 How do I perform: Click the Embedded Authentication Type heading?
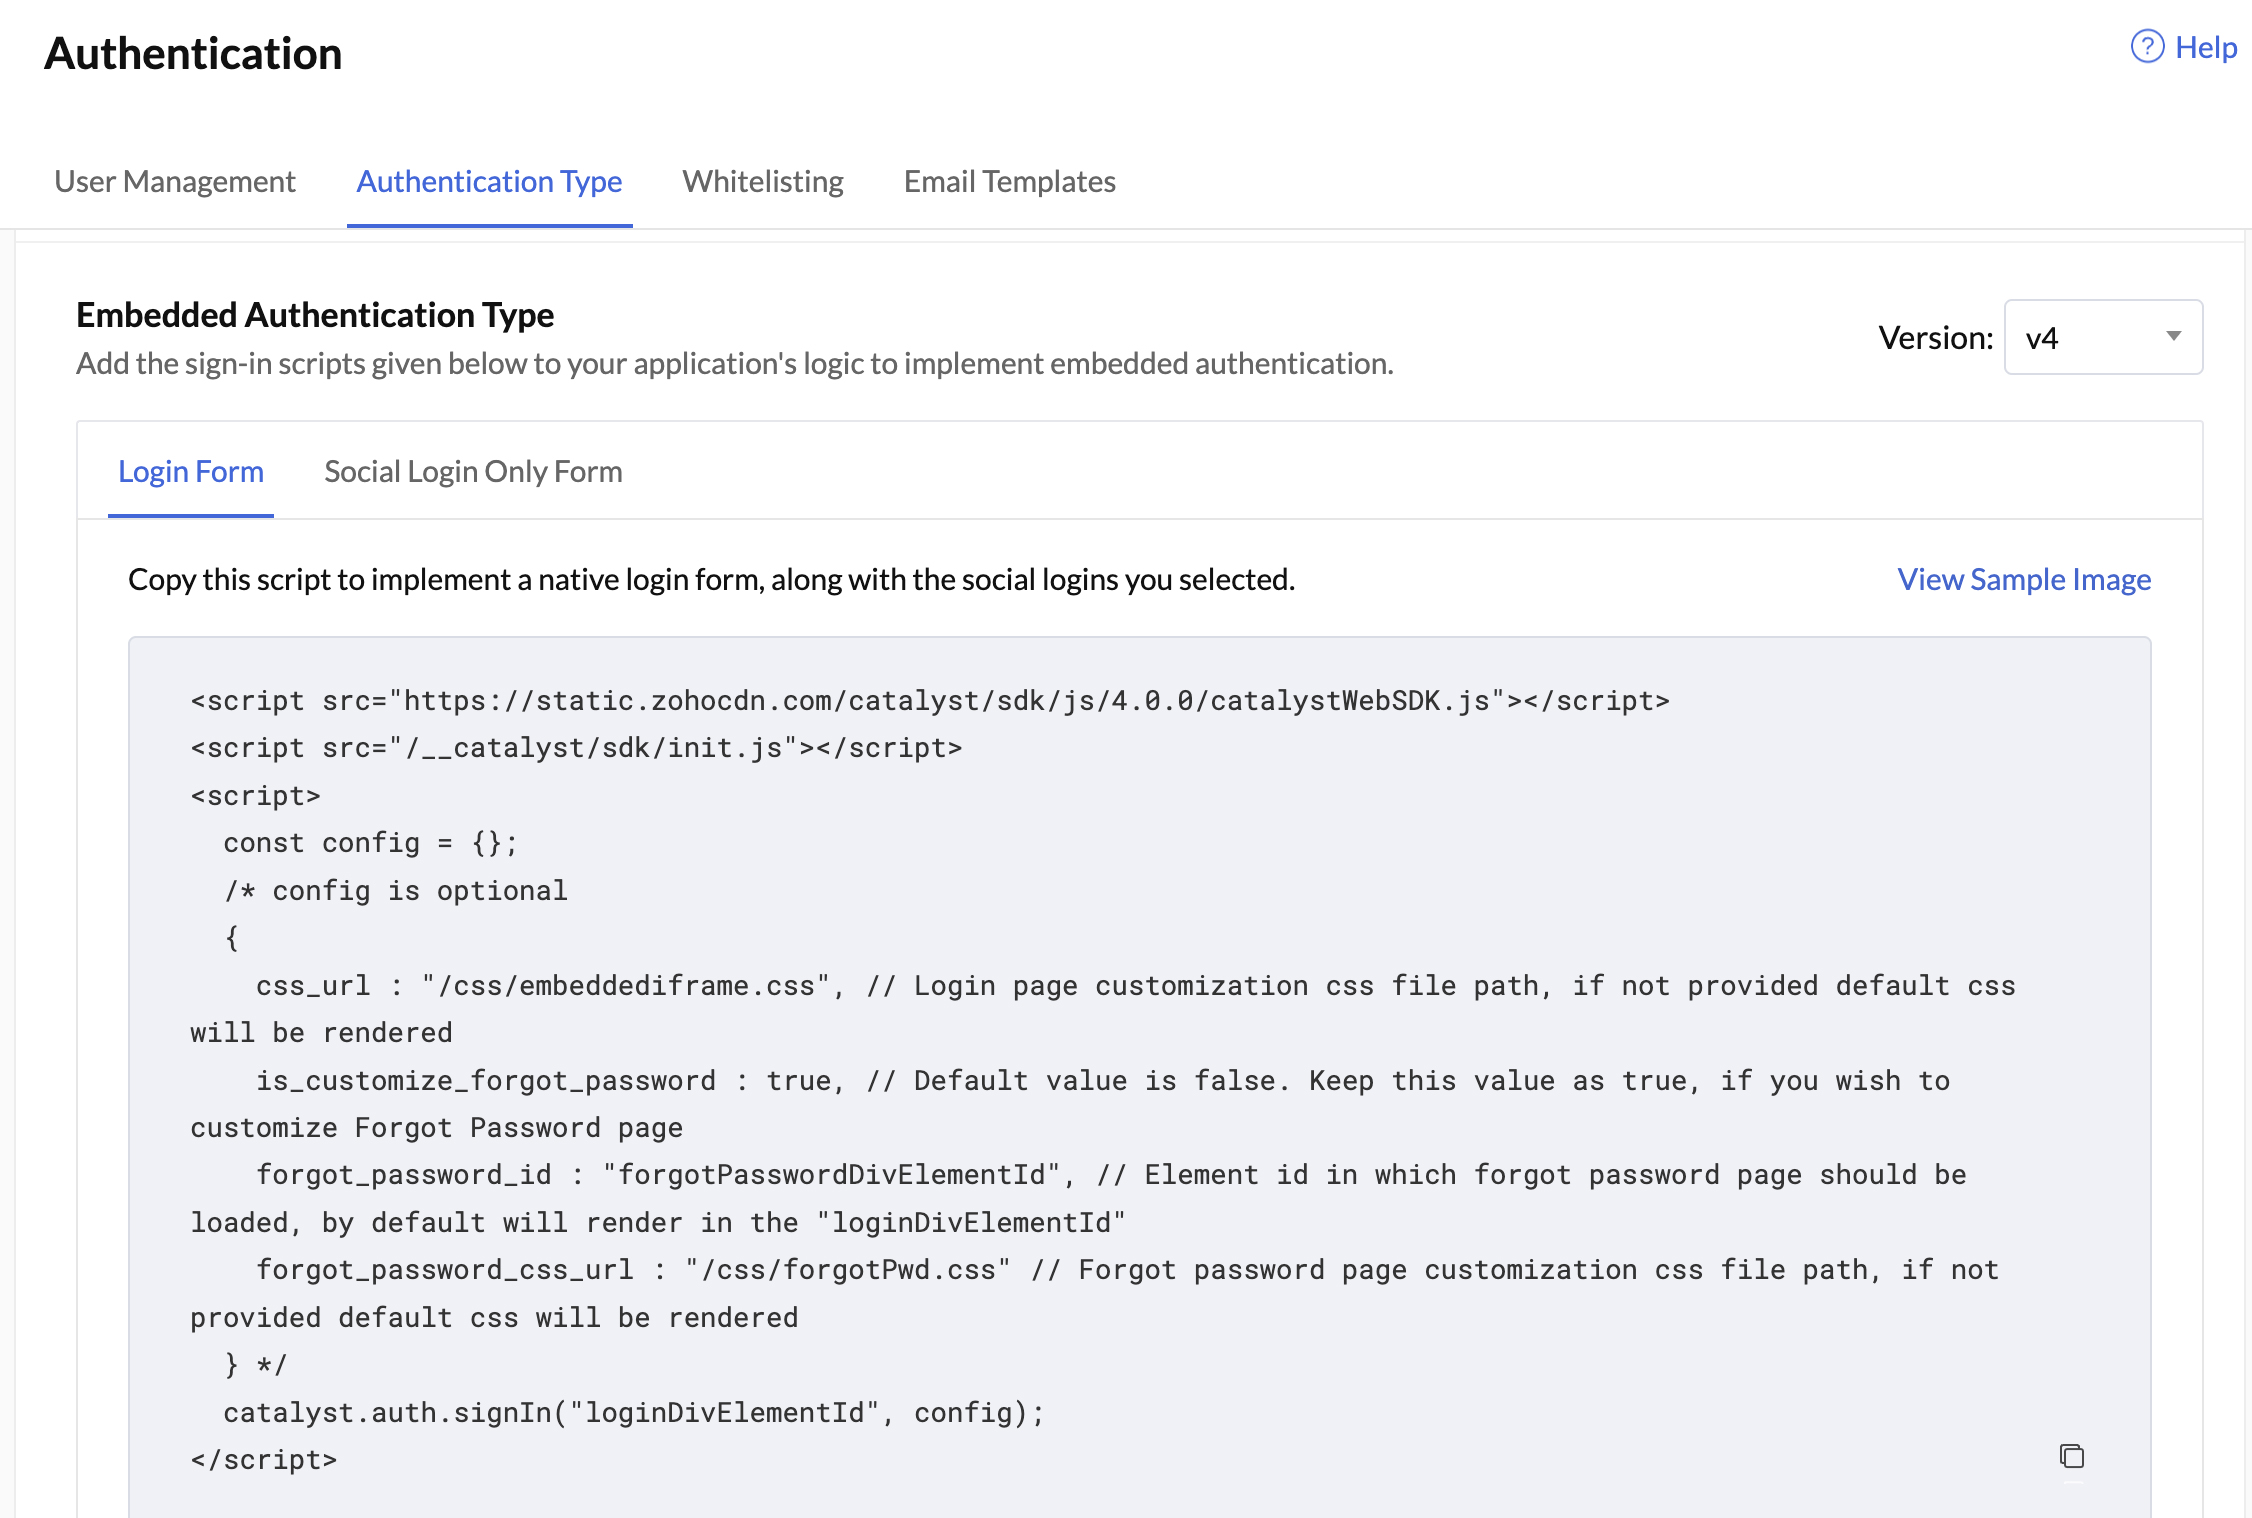[315, 314]
